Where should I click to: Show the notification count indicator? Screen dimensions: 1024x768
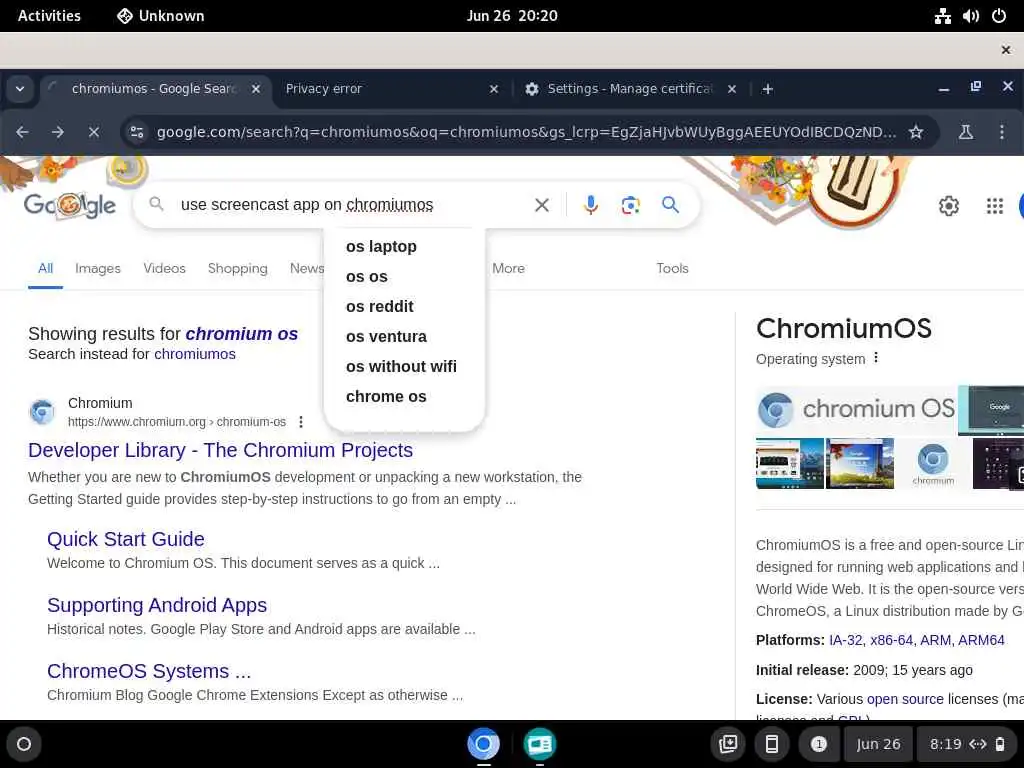(818, 744)
